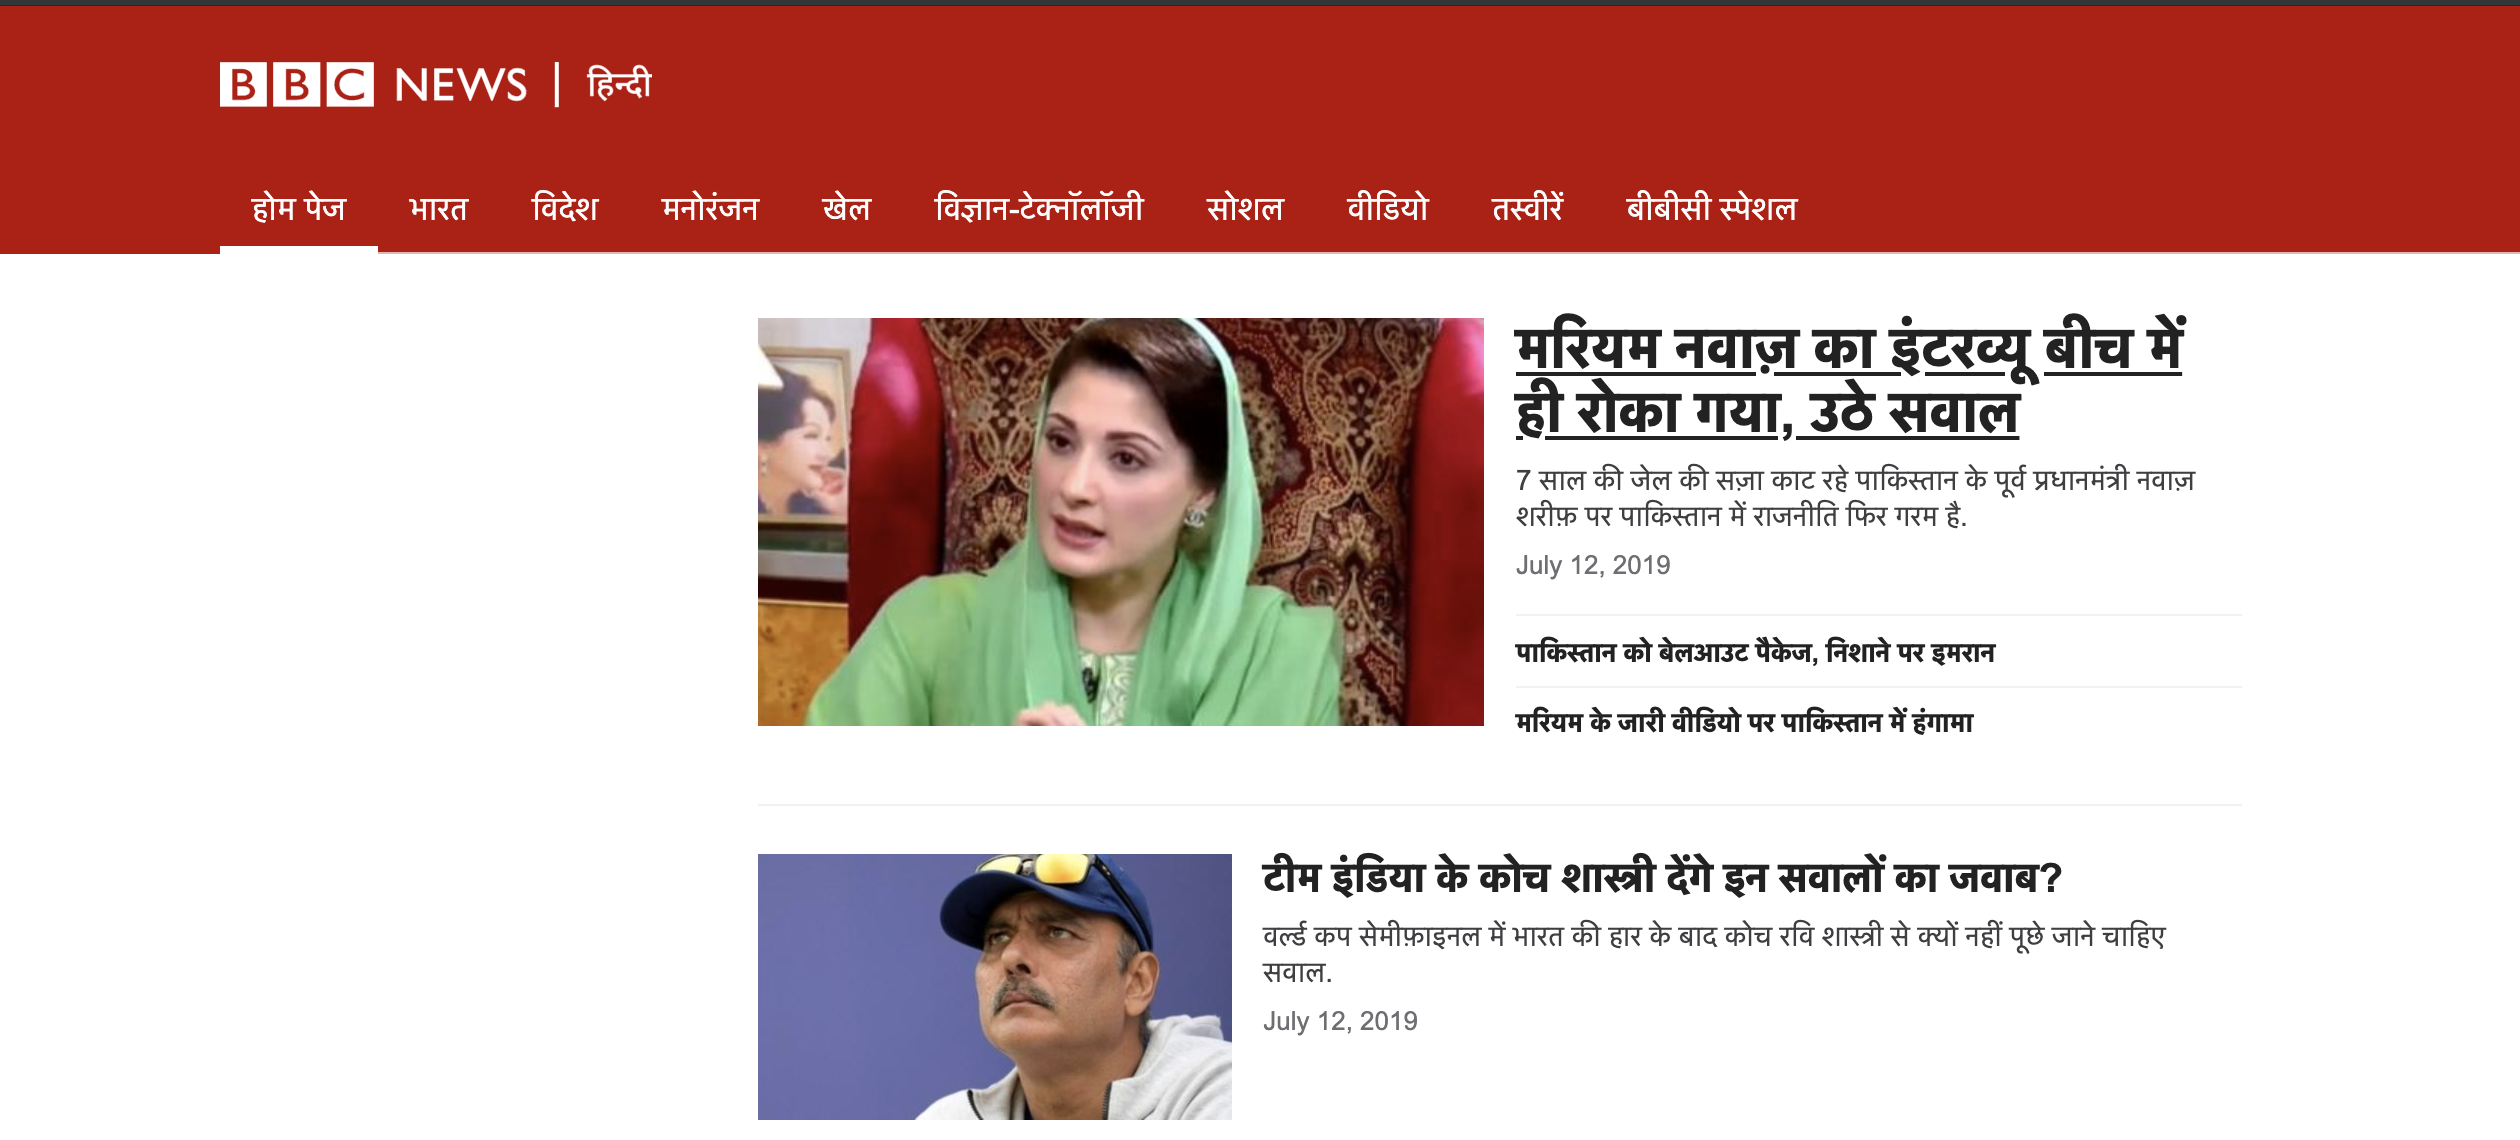Open the पाकिस्तान को बेलआउट पैकेज link
The width and height of the screenshot is (2520, 1140).
pyautogui.click(x=1755, y=652)
